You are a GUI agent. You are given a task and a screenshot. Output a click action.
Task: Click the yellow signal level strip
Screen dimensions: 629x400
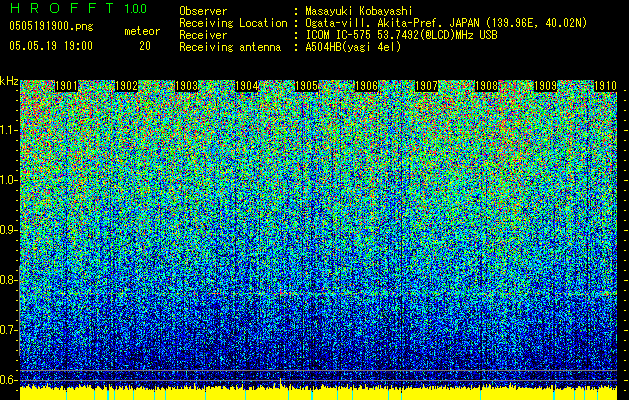coord(318,394)
